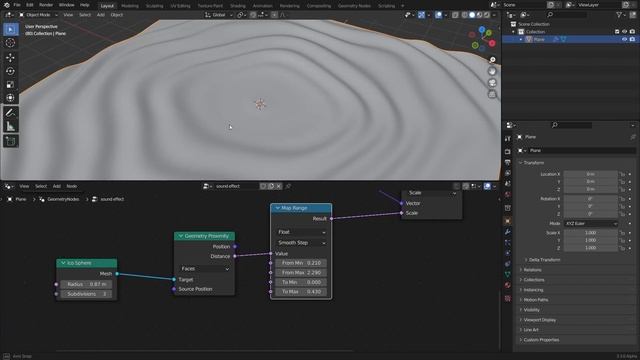This screenshot has width=640, height=360.
Task: Open node editor Add menu
Action: click(57, 186)
